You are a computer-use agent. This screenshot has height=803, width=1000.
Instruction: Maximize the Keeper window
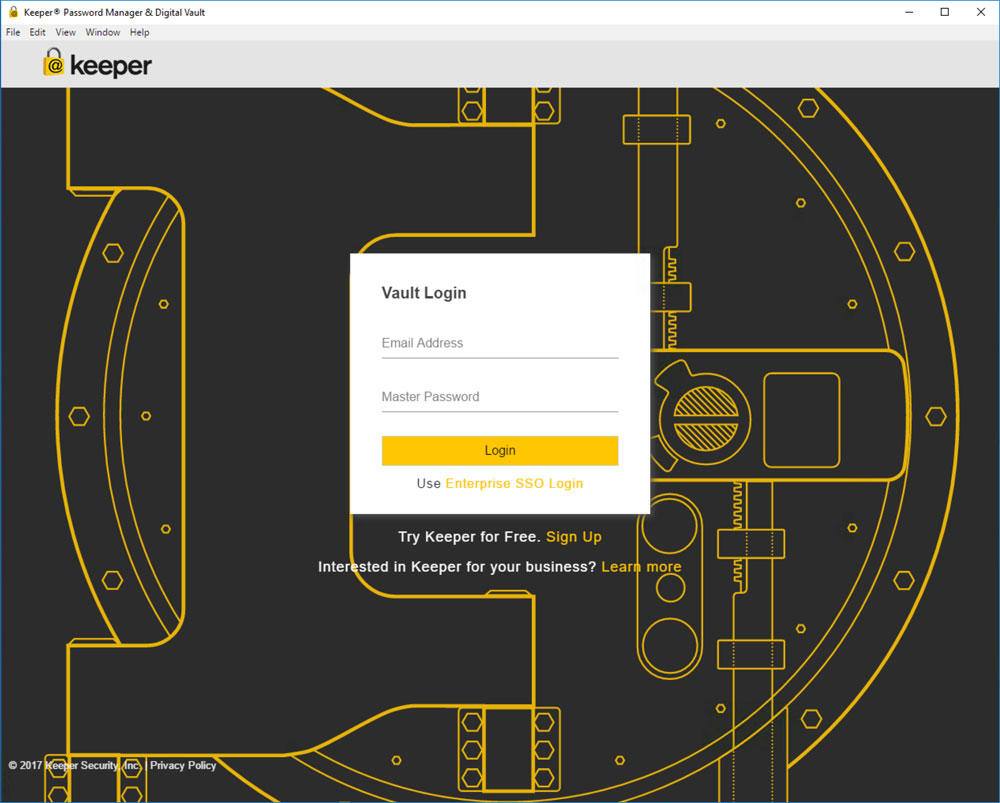click(x=945, y=12)
